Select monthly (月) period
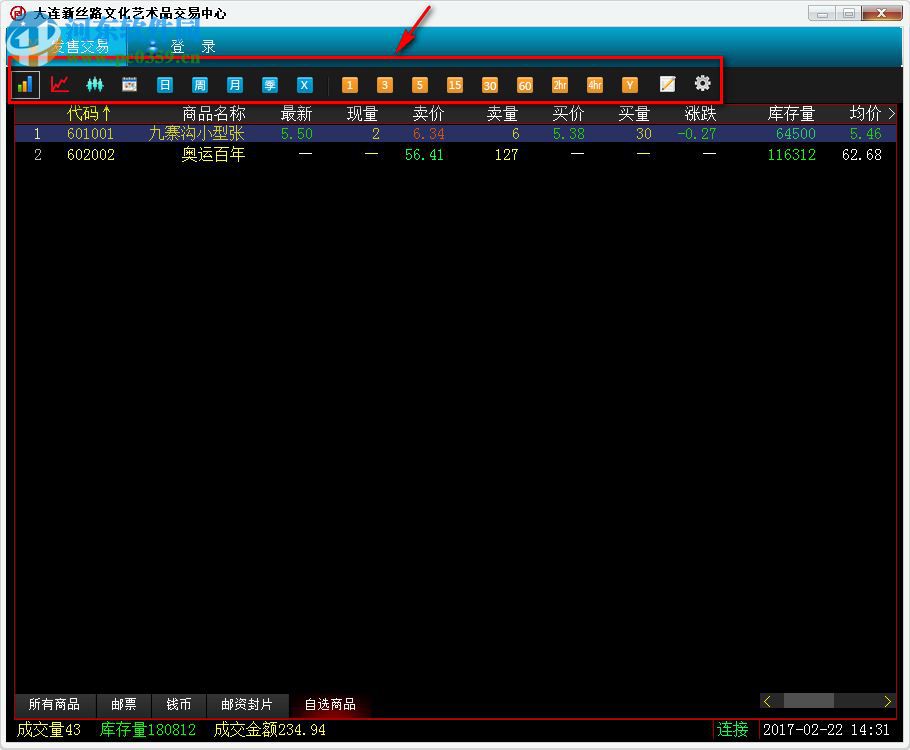 click(x=234, y=85)
